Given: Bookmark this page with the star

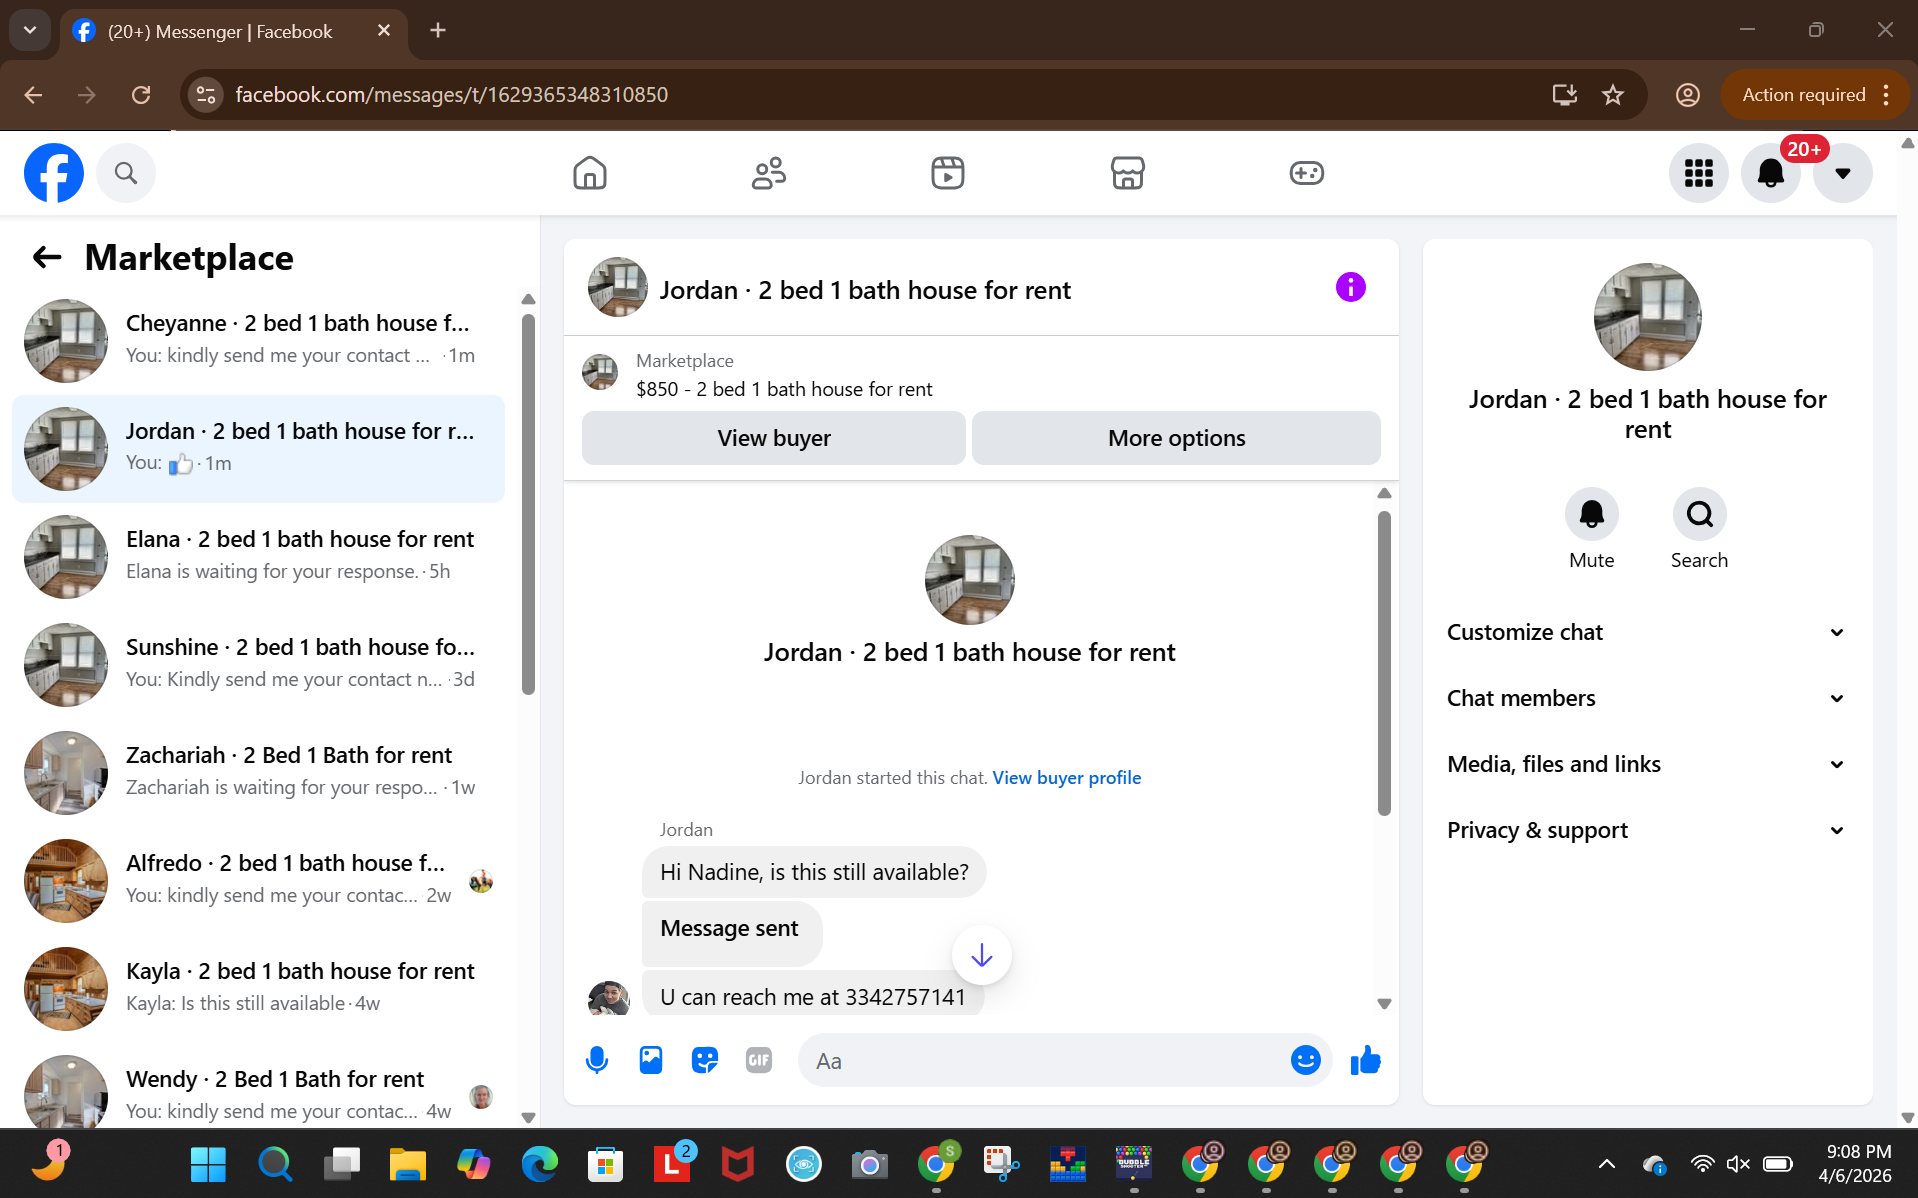Looking at the screenshot, I should [x=1613, y=95].
